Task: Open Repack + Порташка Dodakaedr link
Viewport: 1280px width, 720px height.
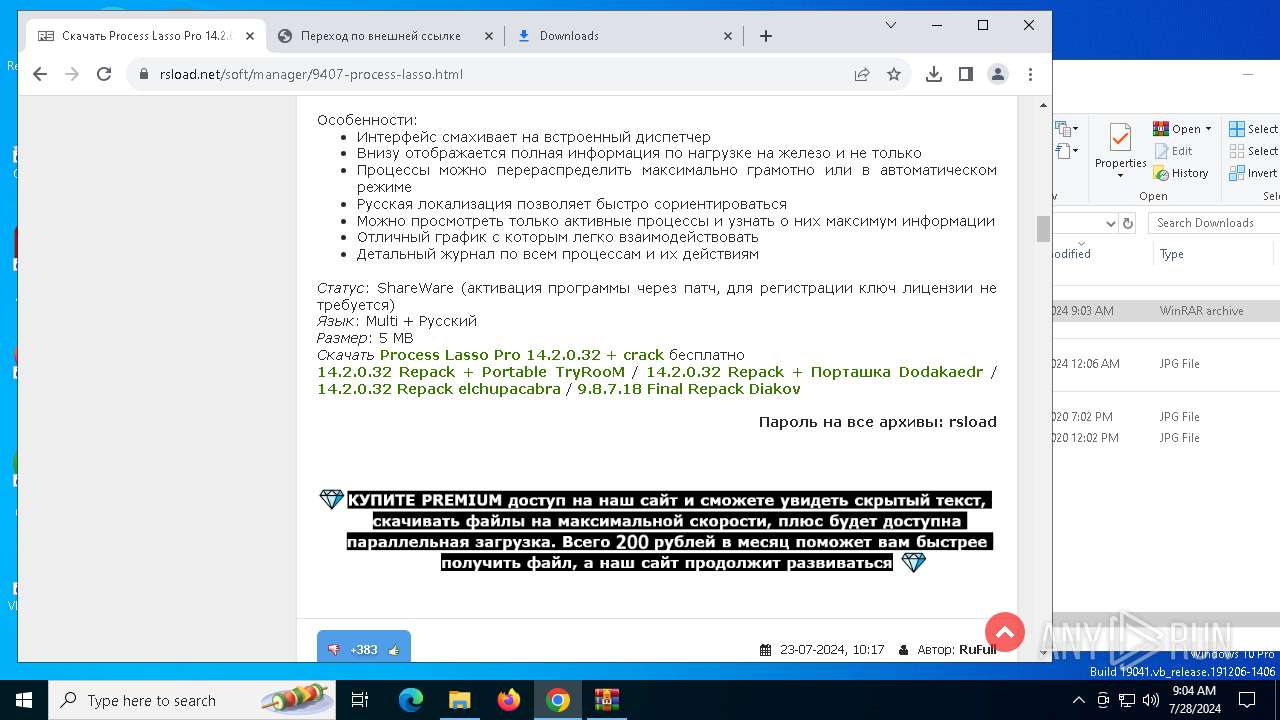Action: tap(815, 372)
